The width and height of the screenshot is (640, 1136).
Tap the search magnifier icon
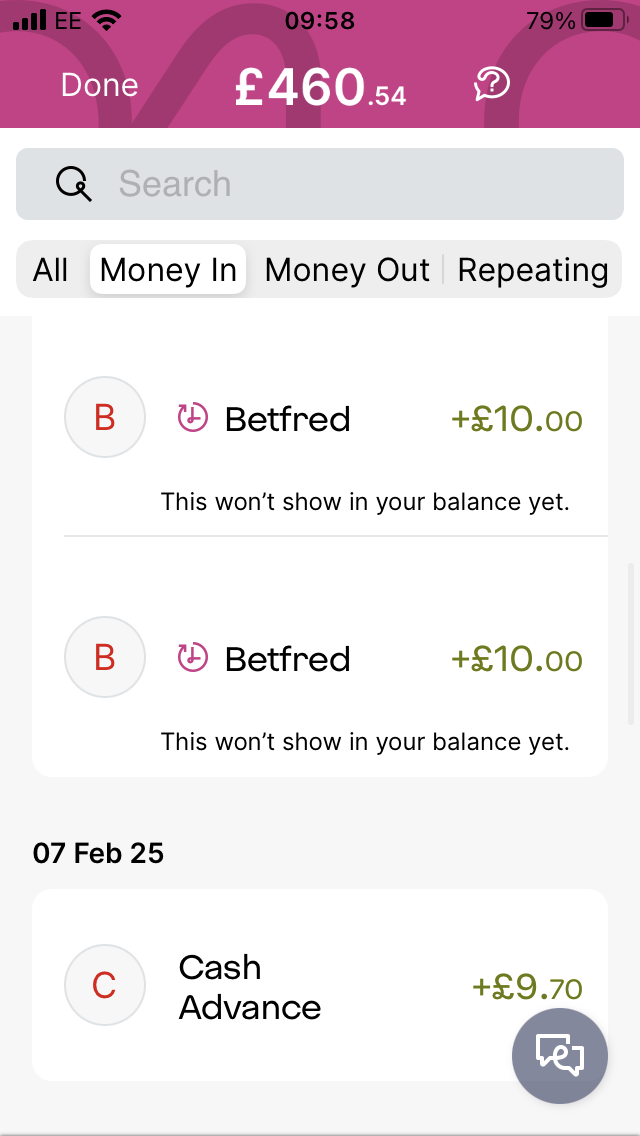(x=74, y=184)
